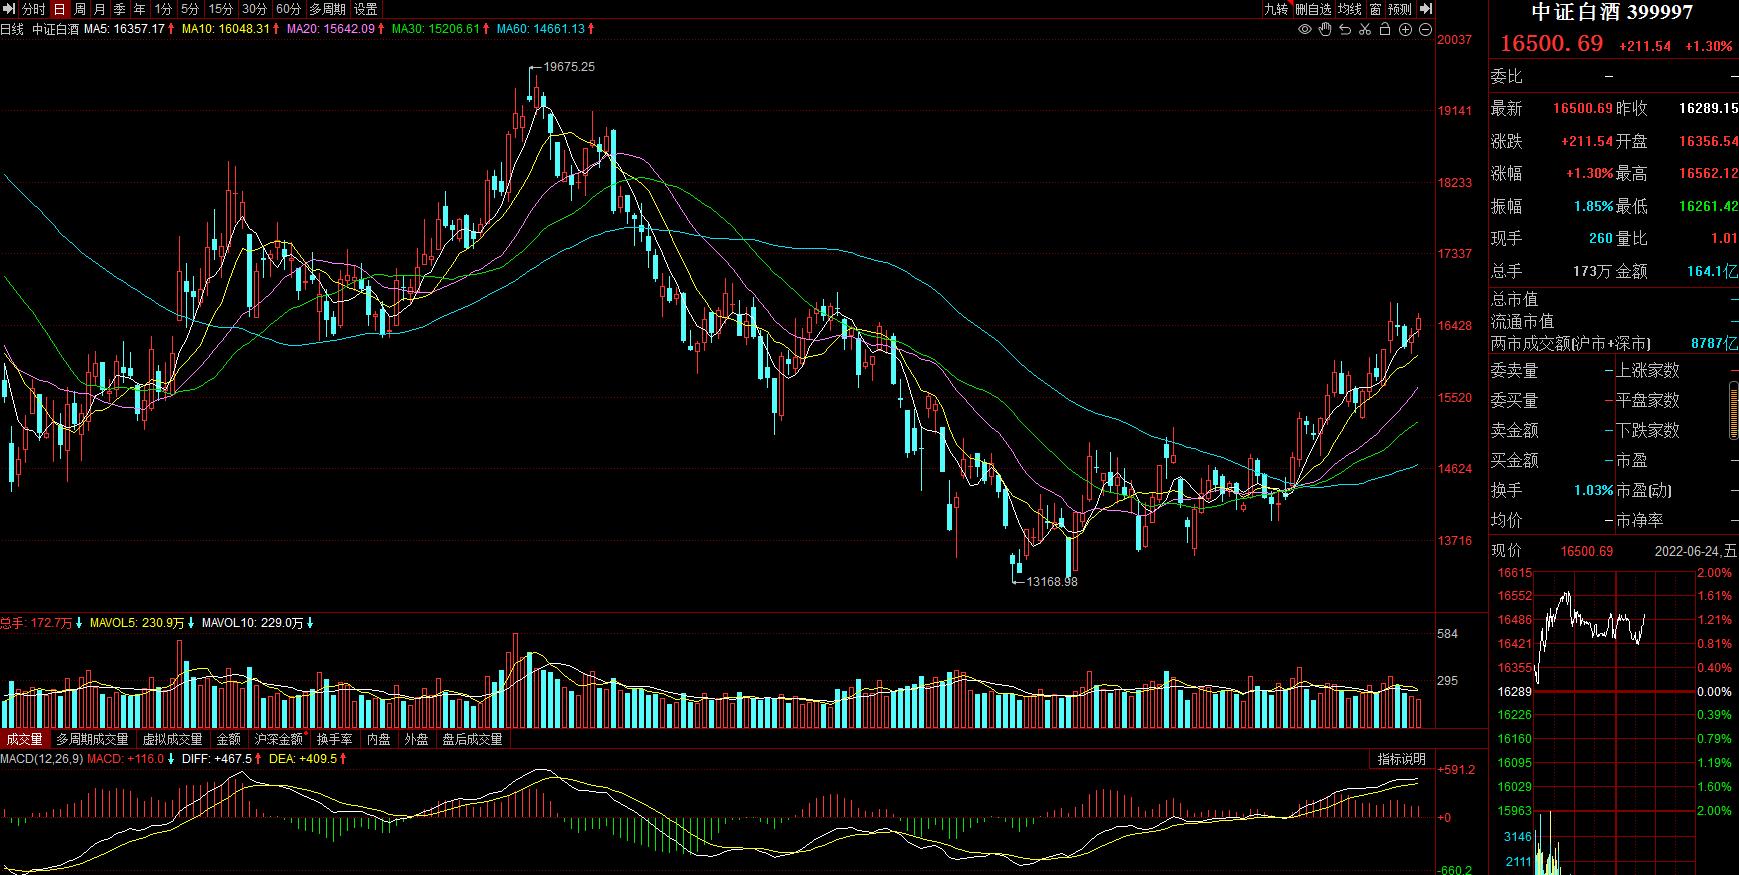Image resolution: width=1739 pixels, height=875 pixels.
Task: Select the 盘后成交量 indicator tab
Action: [472, 739]
